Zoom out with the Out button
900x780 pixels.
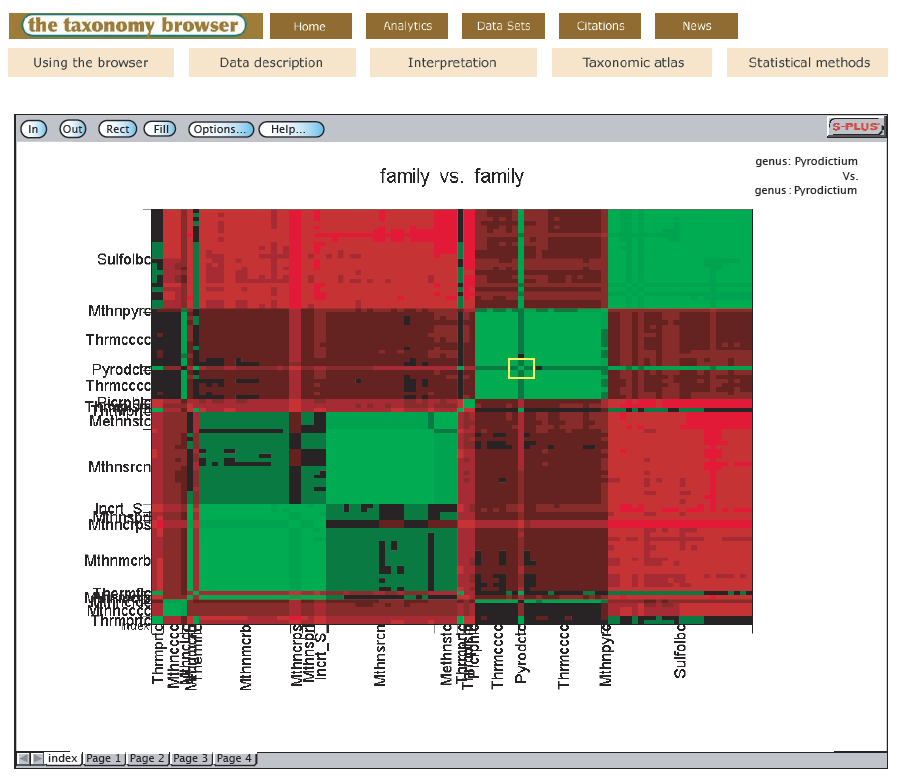coord(73,129)
